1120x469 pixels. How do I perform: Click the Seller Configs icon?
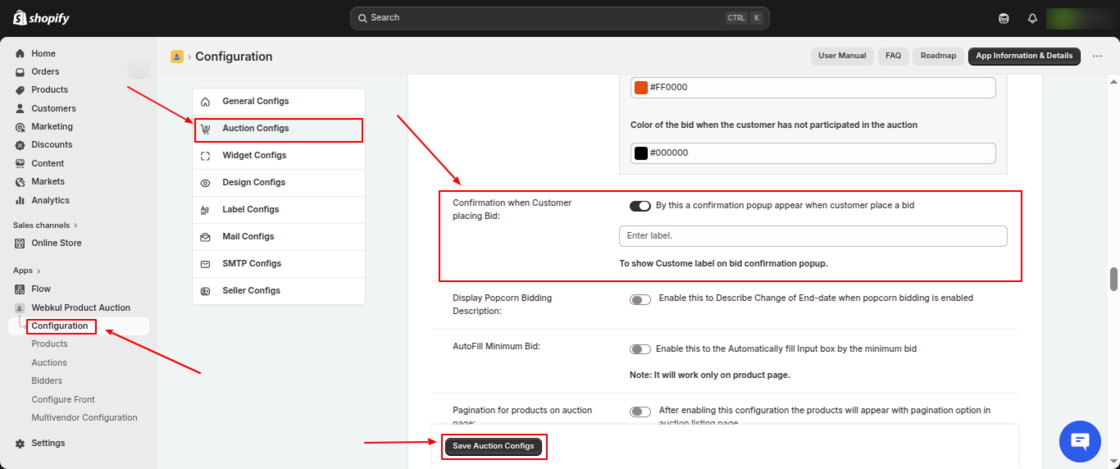[x=206, y=291]
